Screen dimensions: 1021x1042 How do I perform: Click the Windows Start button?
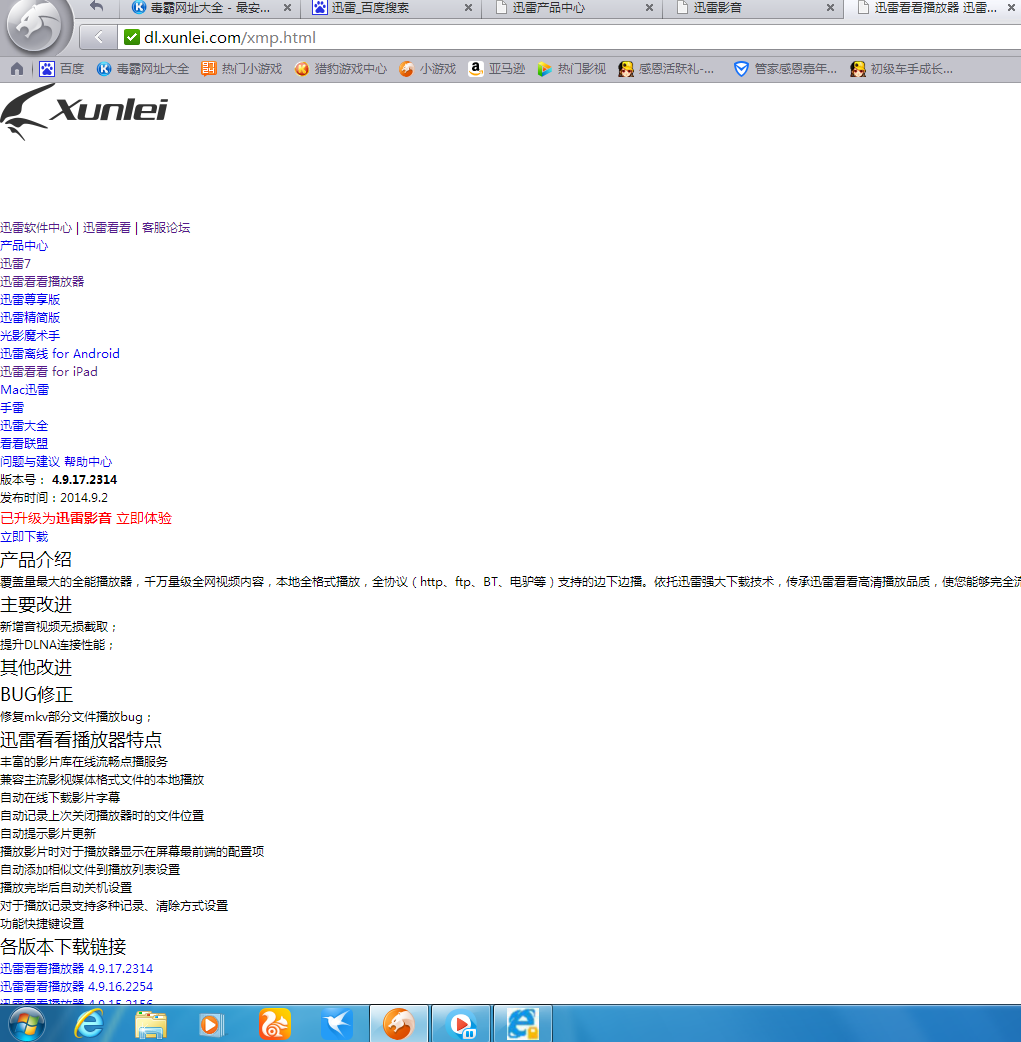coord(28,1024)
